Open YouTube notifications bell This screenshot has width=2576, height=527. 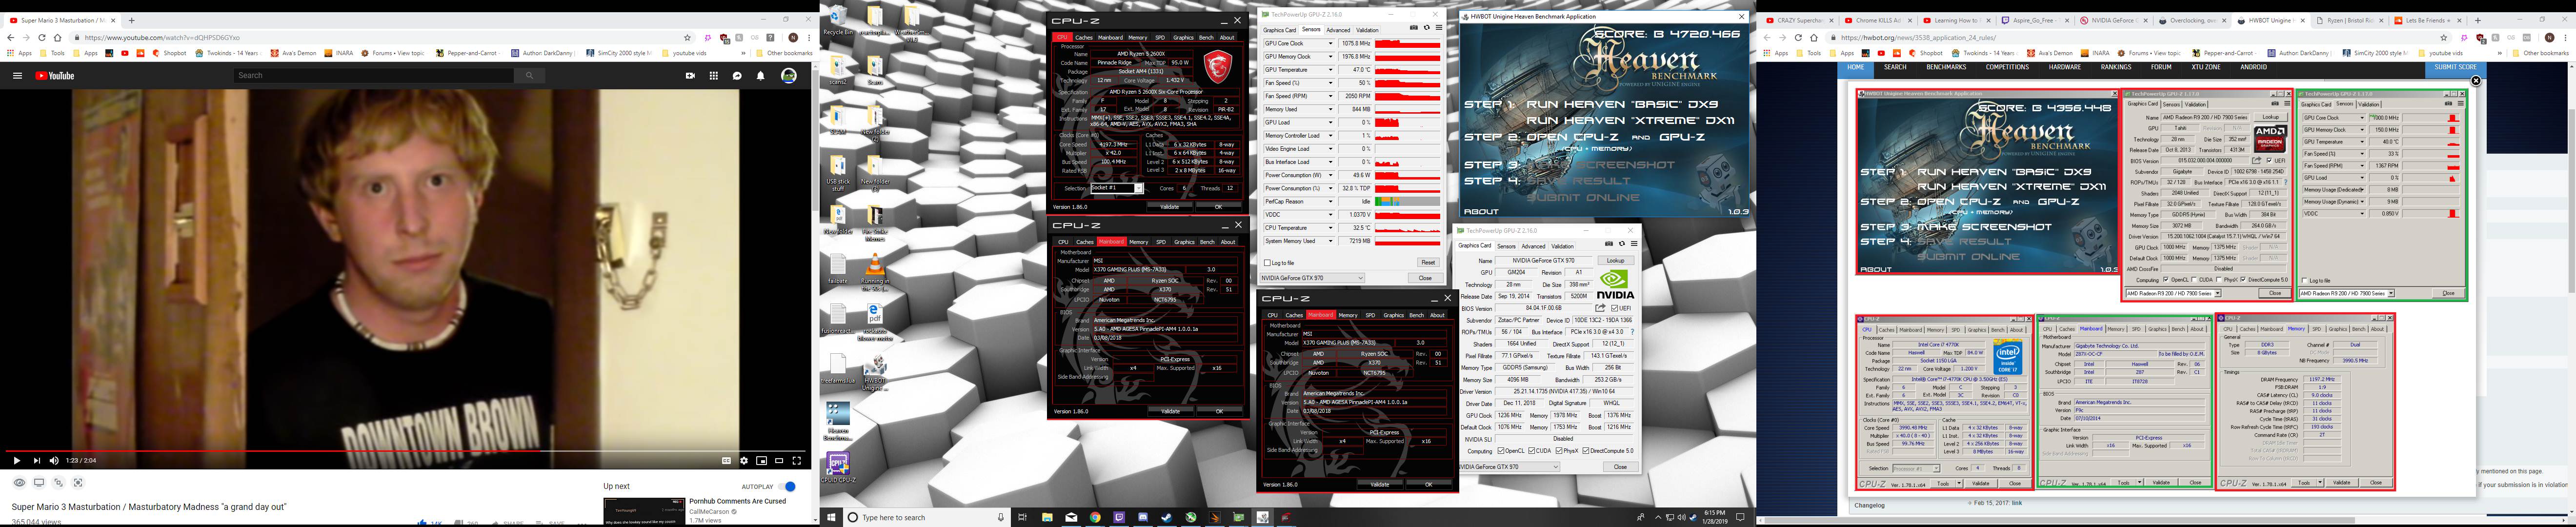761,75
